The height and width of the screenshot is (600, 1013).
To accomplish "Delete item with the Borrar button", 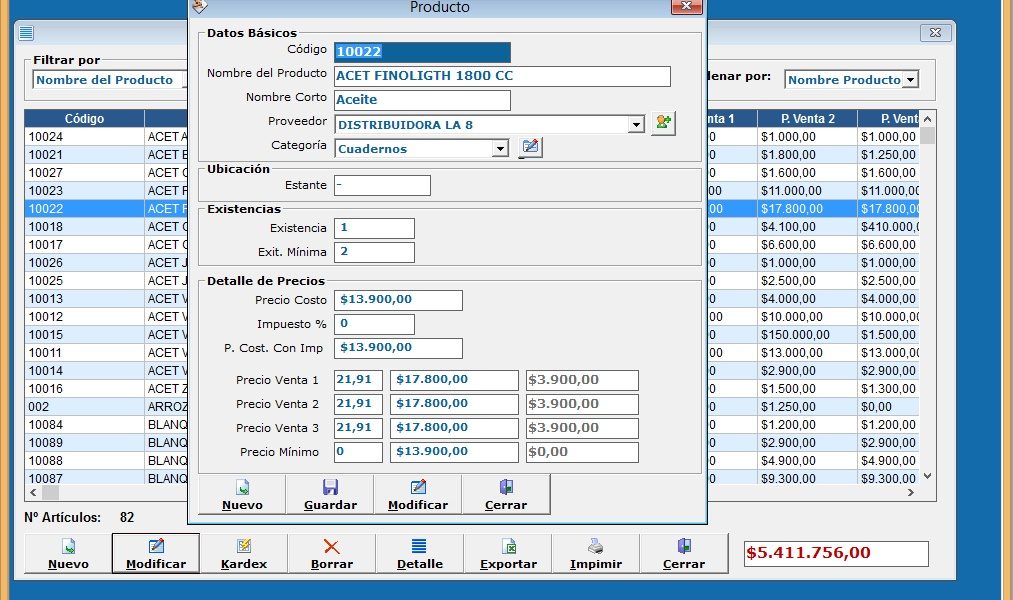I will (331, 554).
